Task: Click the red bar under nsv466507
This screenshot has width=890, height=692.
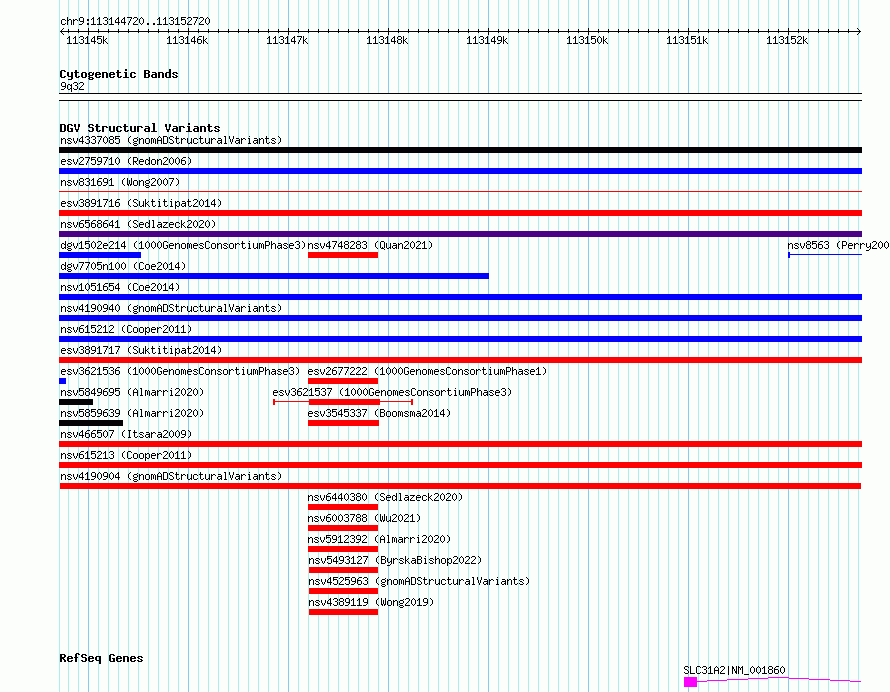Action: 460,444
